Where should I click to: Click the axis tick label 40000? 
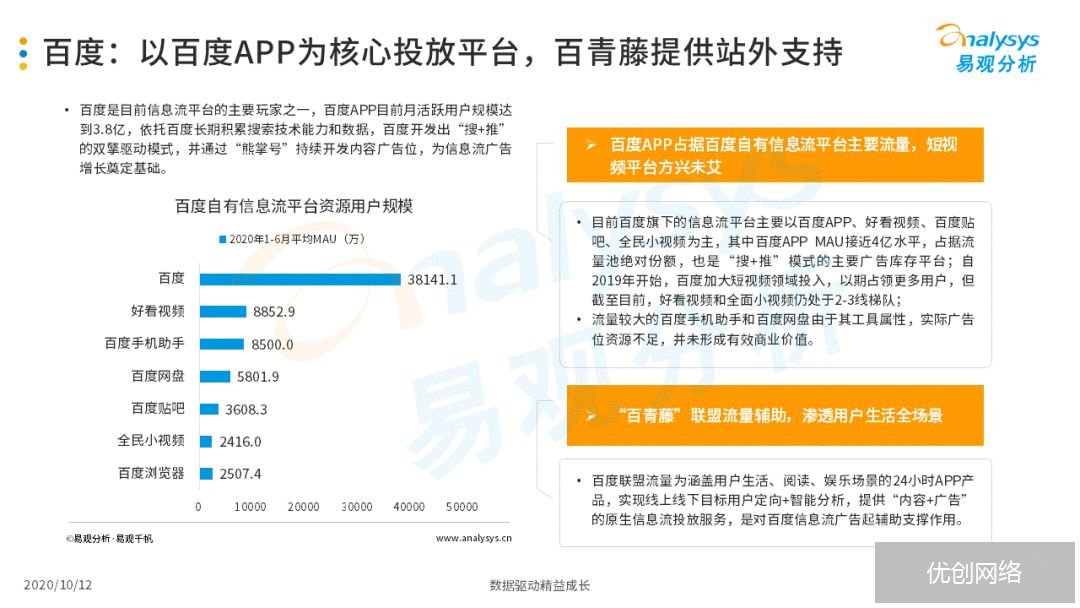tap(409, 507)
